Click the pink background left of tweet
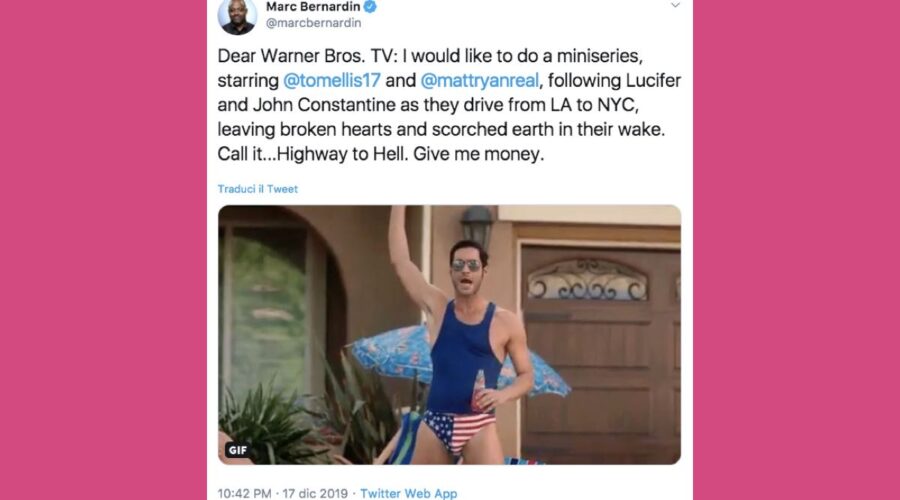Screen dimensions: 900x500 coord(103,250)
